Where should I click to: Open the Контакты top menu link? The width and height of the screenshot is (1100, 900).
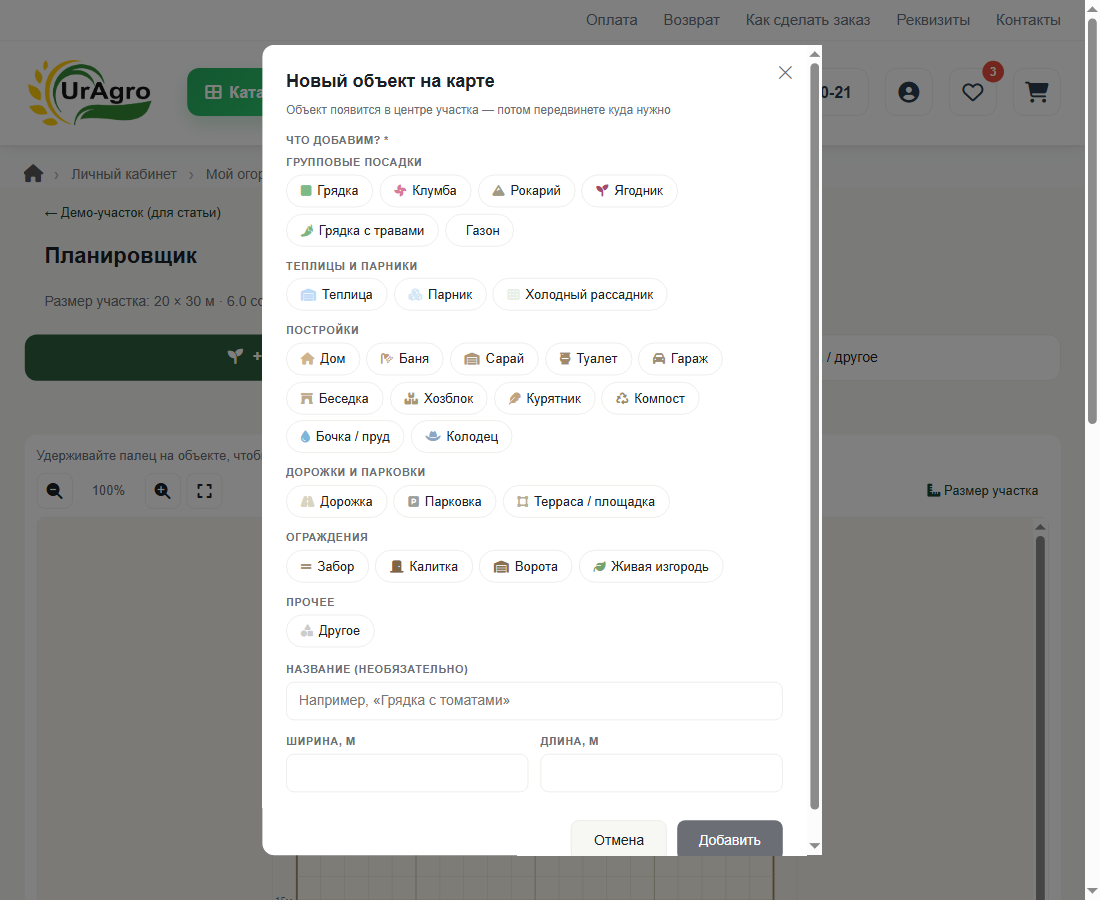click(x=1028, y=20)
